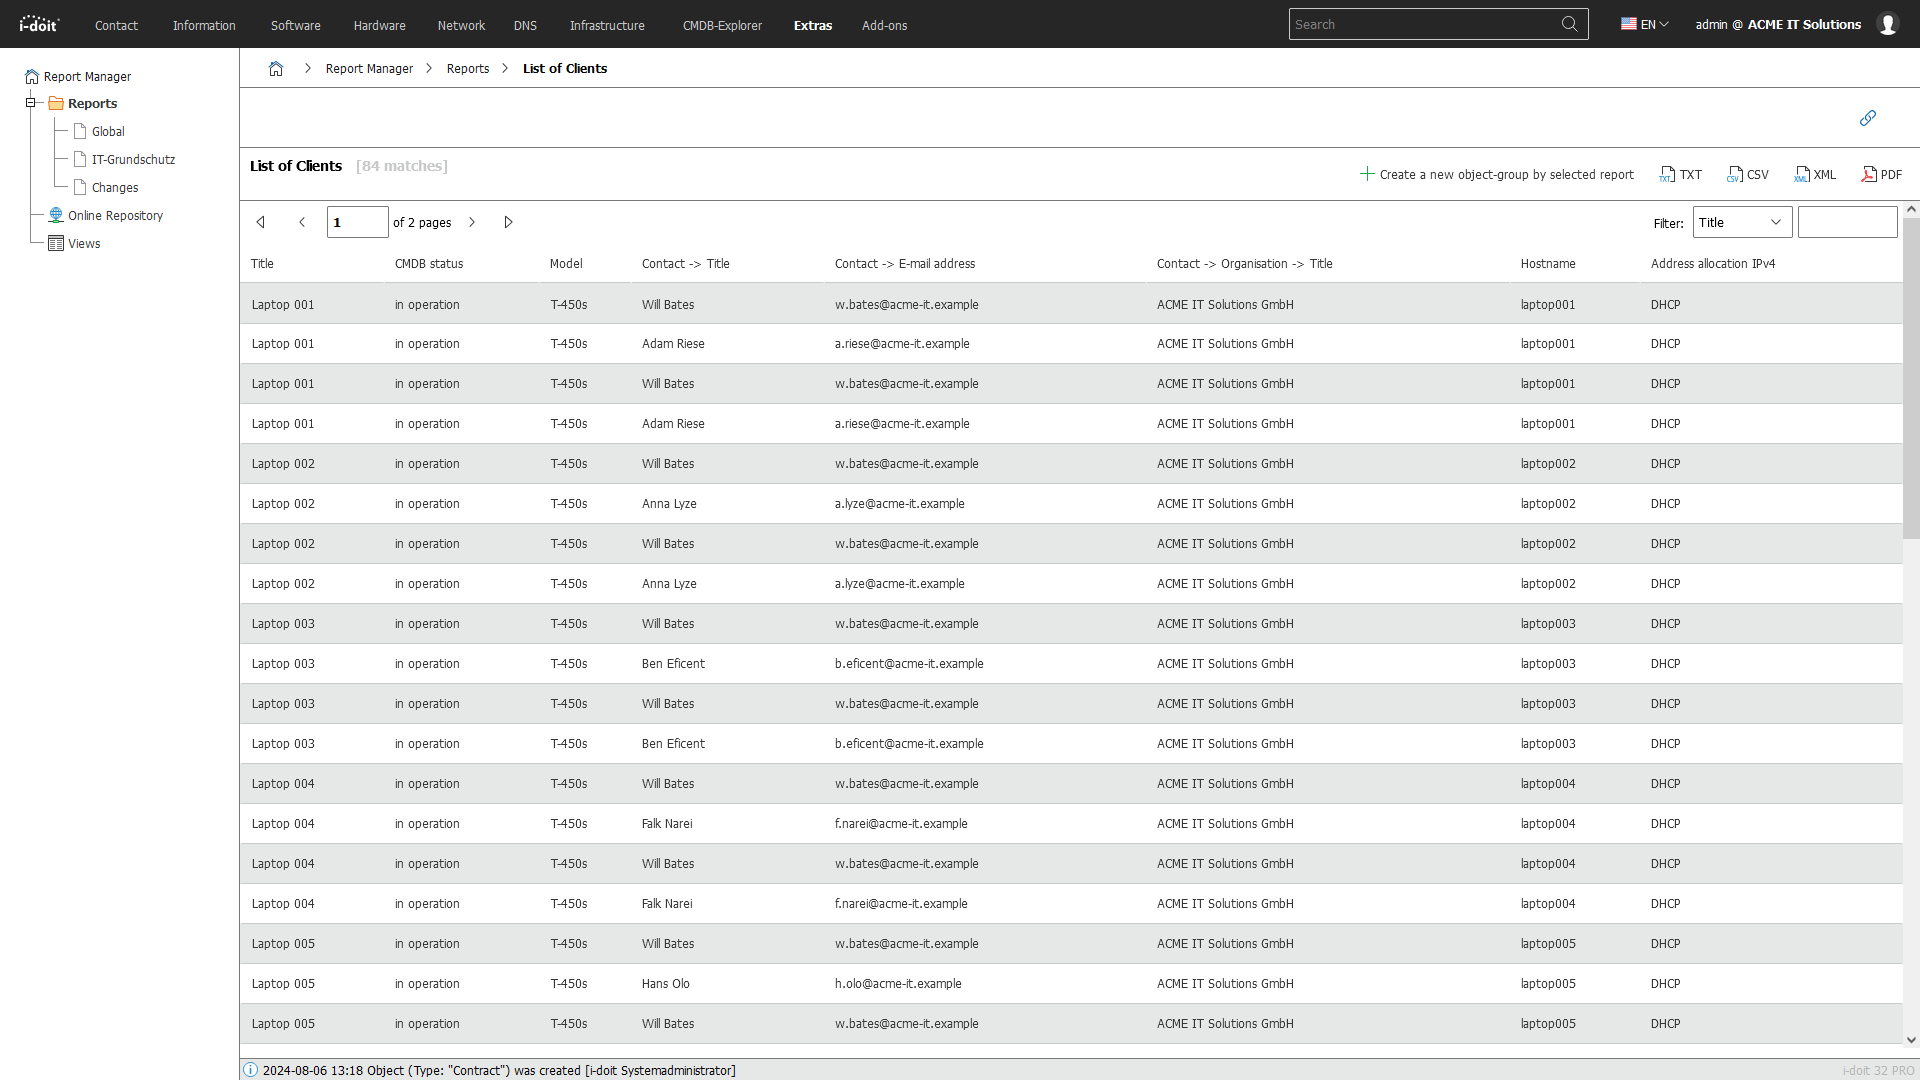Open the Filter Title dropdown

point(1742,222)
